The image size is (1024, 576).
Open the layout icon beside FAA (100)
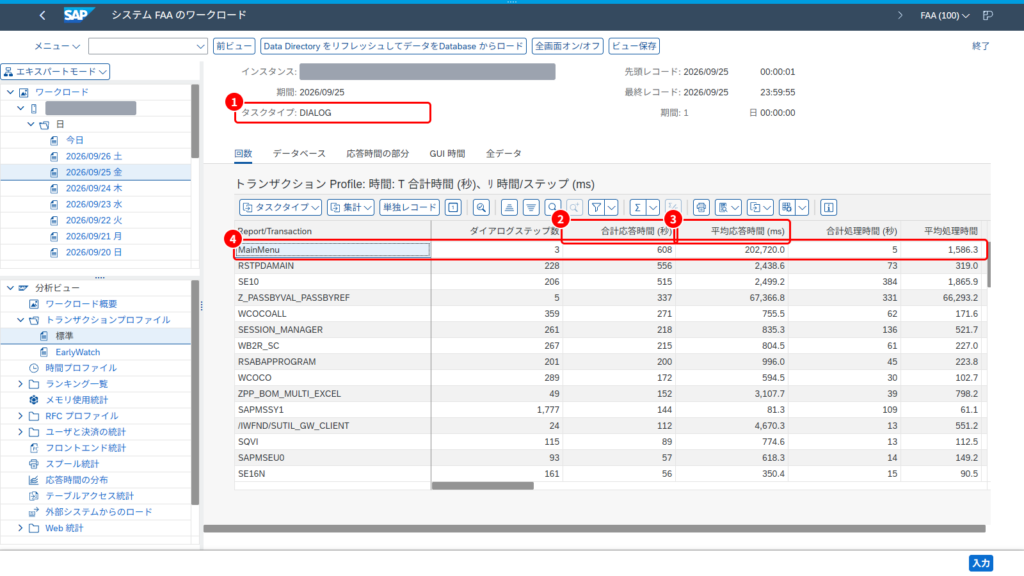pyautogui.click(x=987, y=15)
